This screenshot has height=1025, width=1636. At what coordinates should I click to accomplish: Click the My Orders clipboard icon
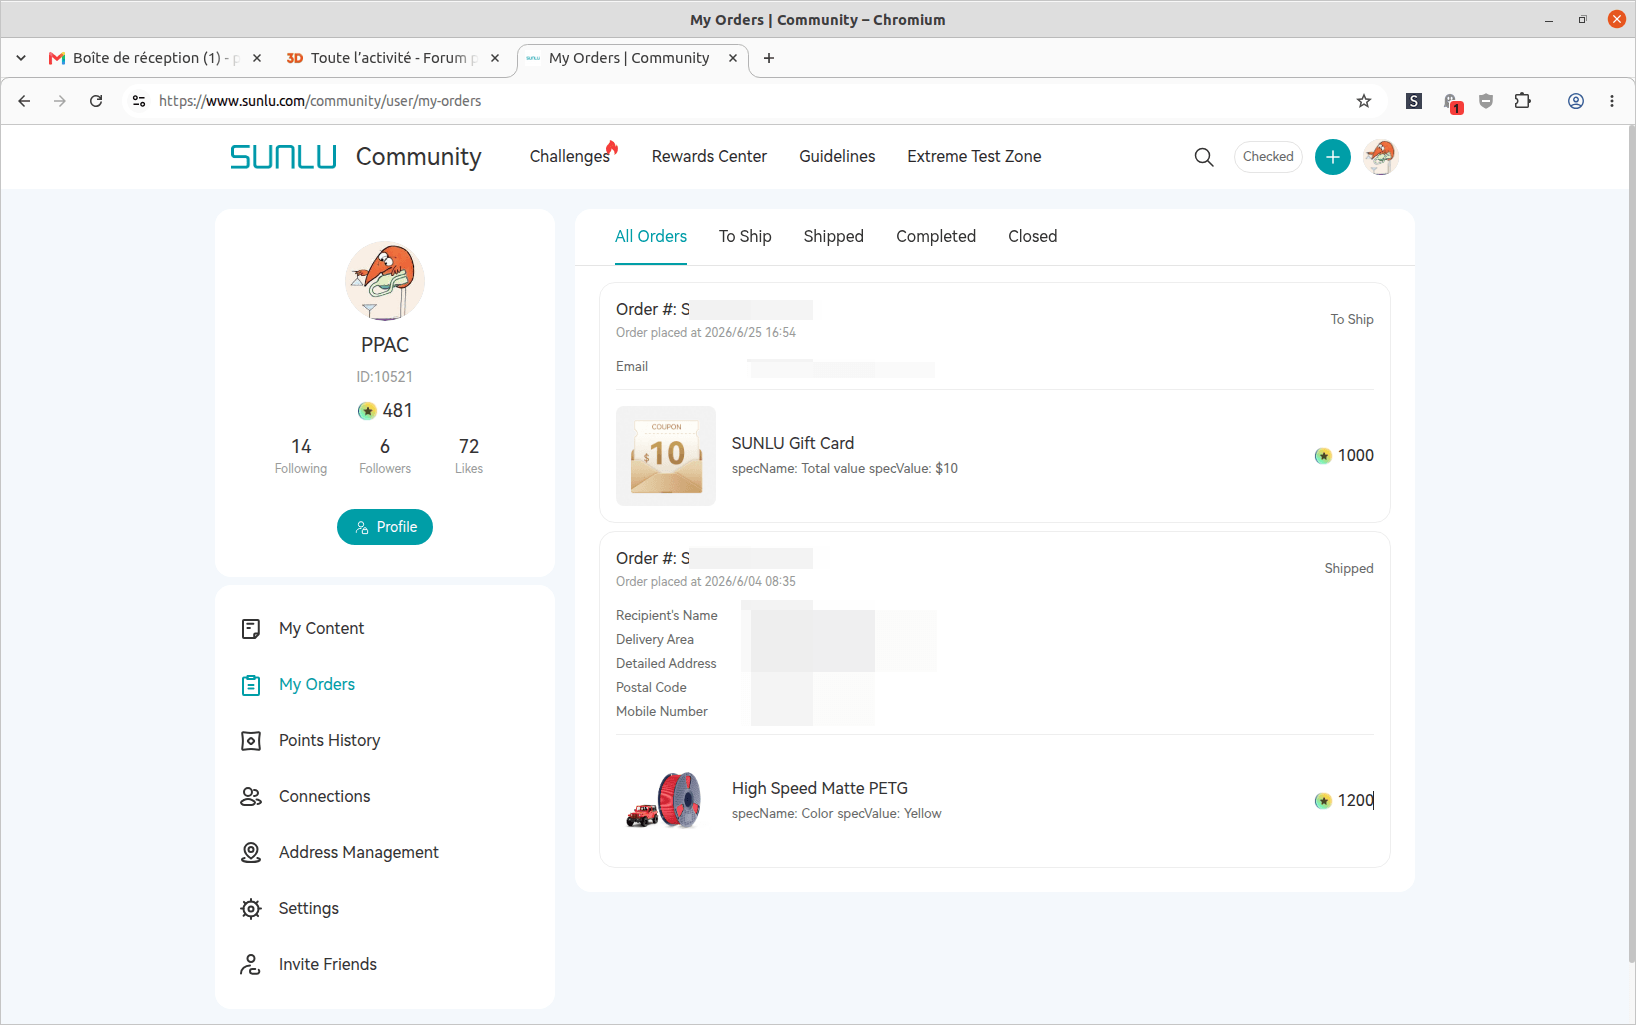(x=251, y=685)
